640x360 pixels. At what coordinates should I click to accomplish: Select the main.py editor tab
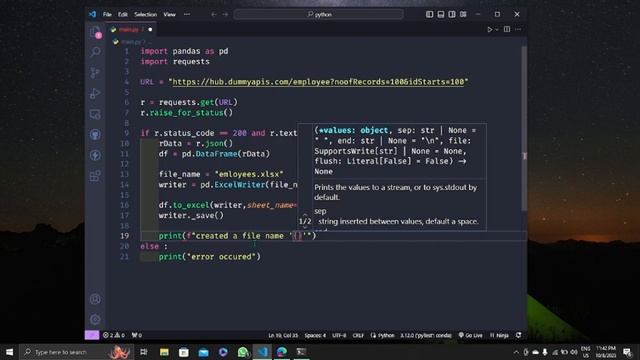click(x=131, y=29)
